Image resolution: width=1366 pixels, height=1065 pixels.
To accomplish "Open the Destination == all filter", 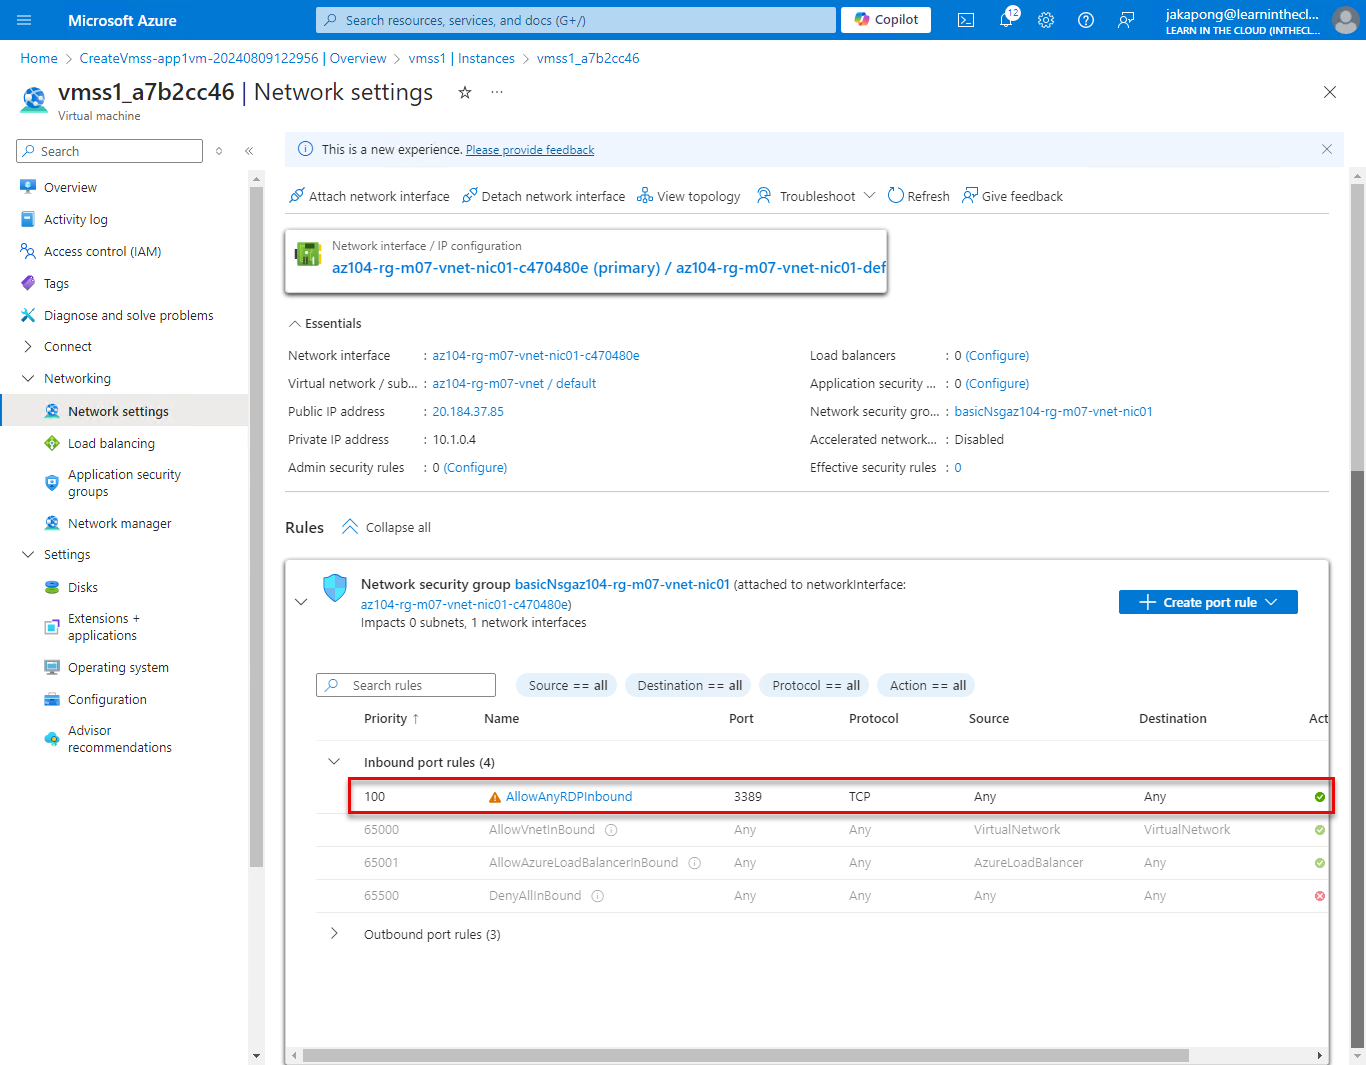I will tap(689, 685).
